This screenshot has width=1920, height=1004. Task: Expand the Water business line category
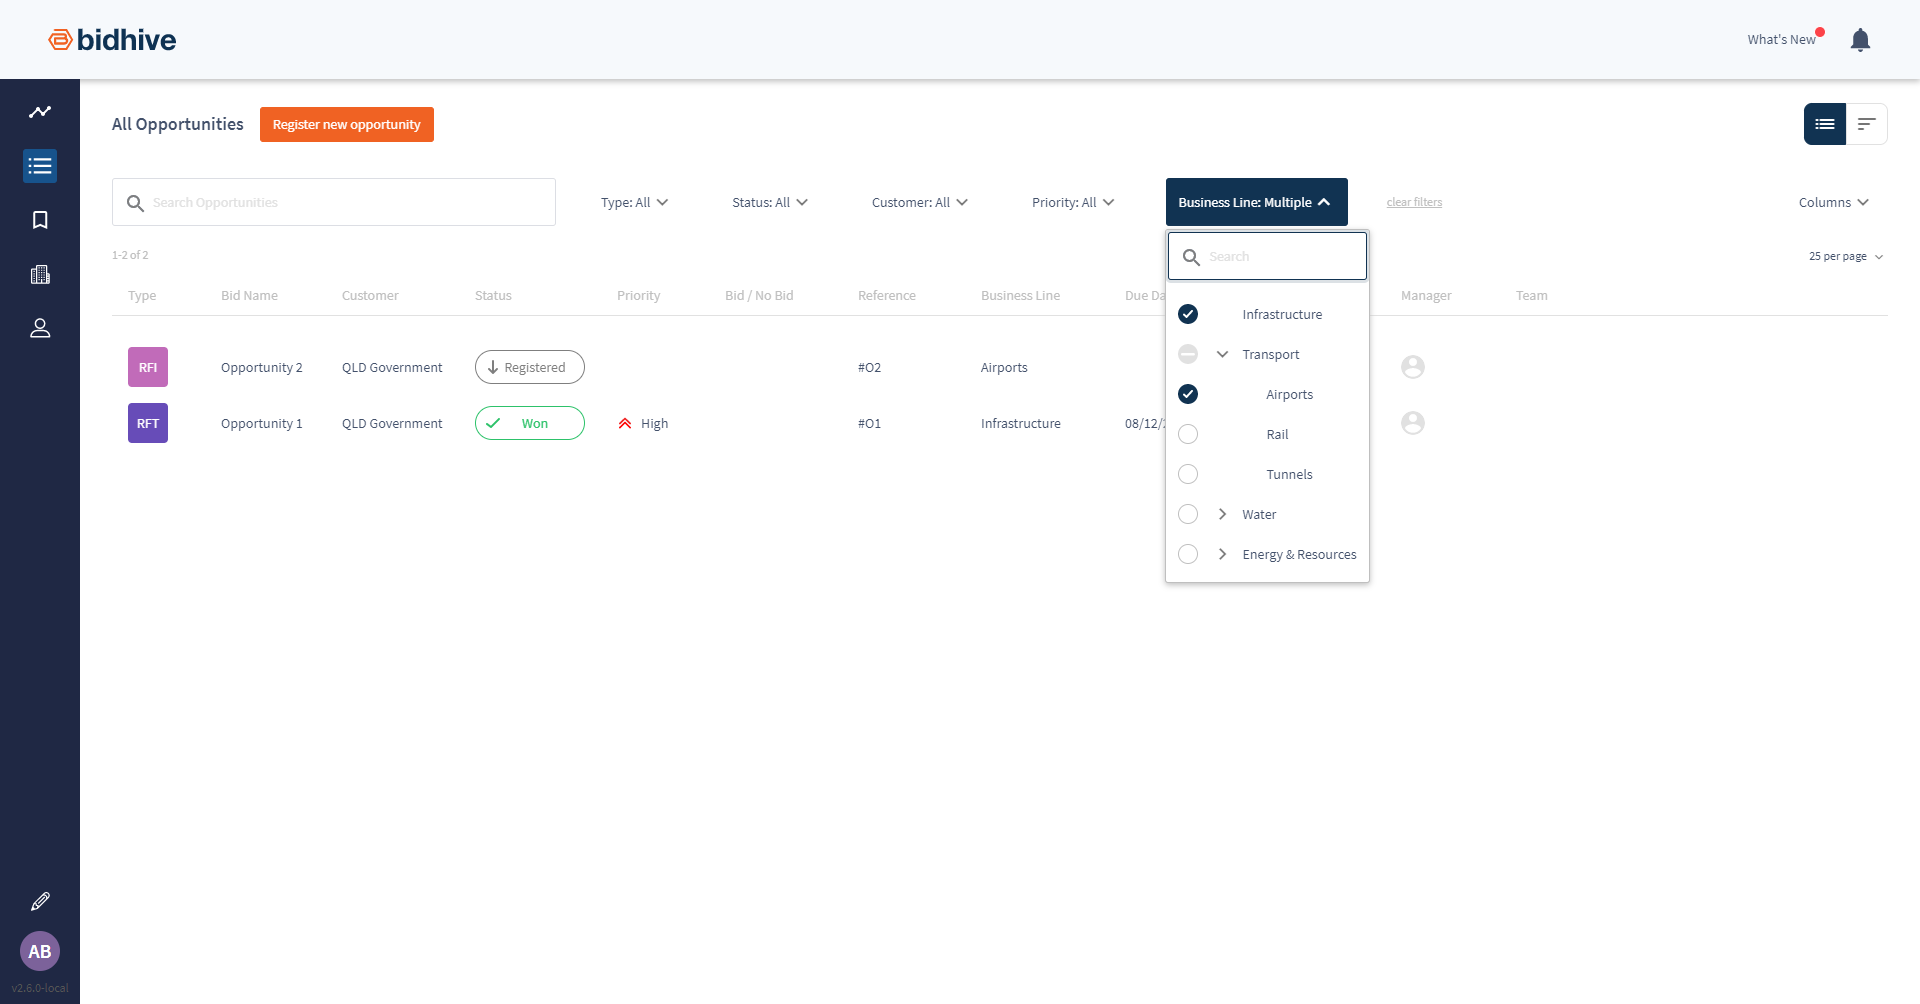click(1221, 514)
